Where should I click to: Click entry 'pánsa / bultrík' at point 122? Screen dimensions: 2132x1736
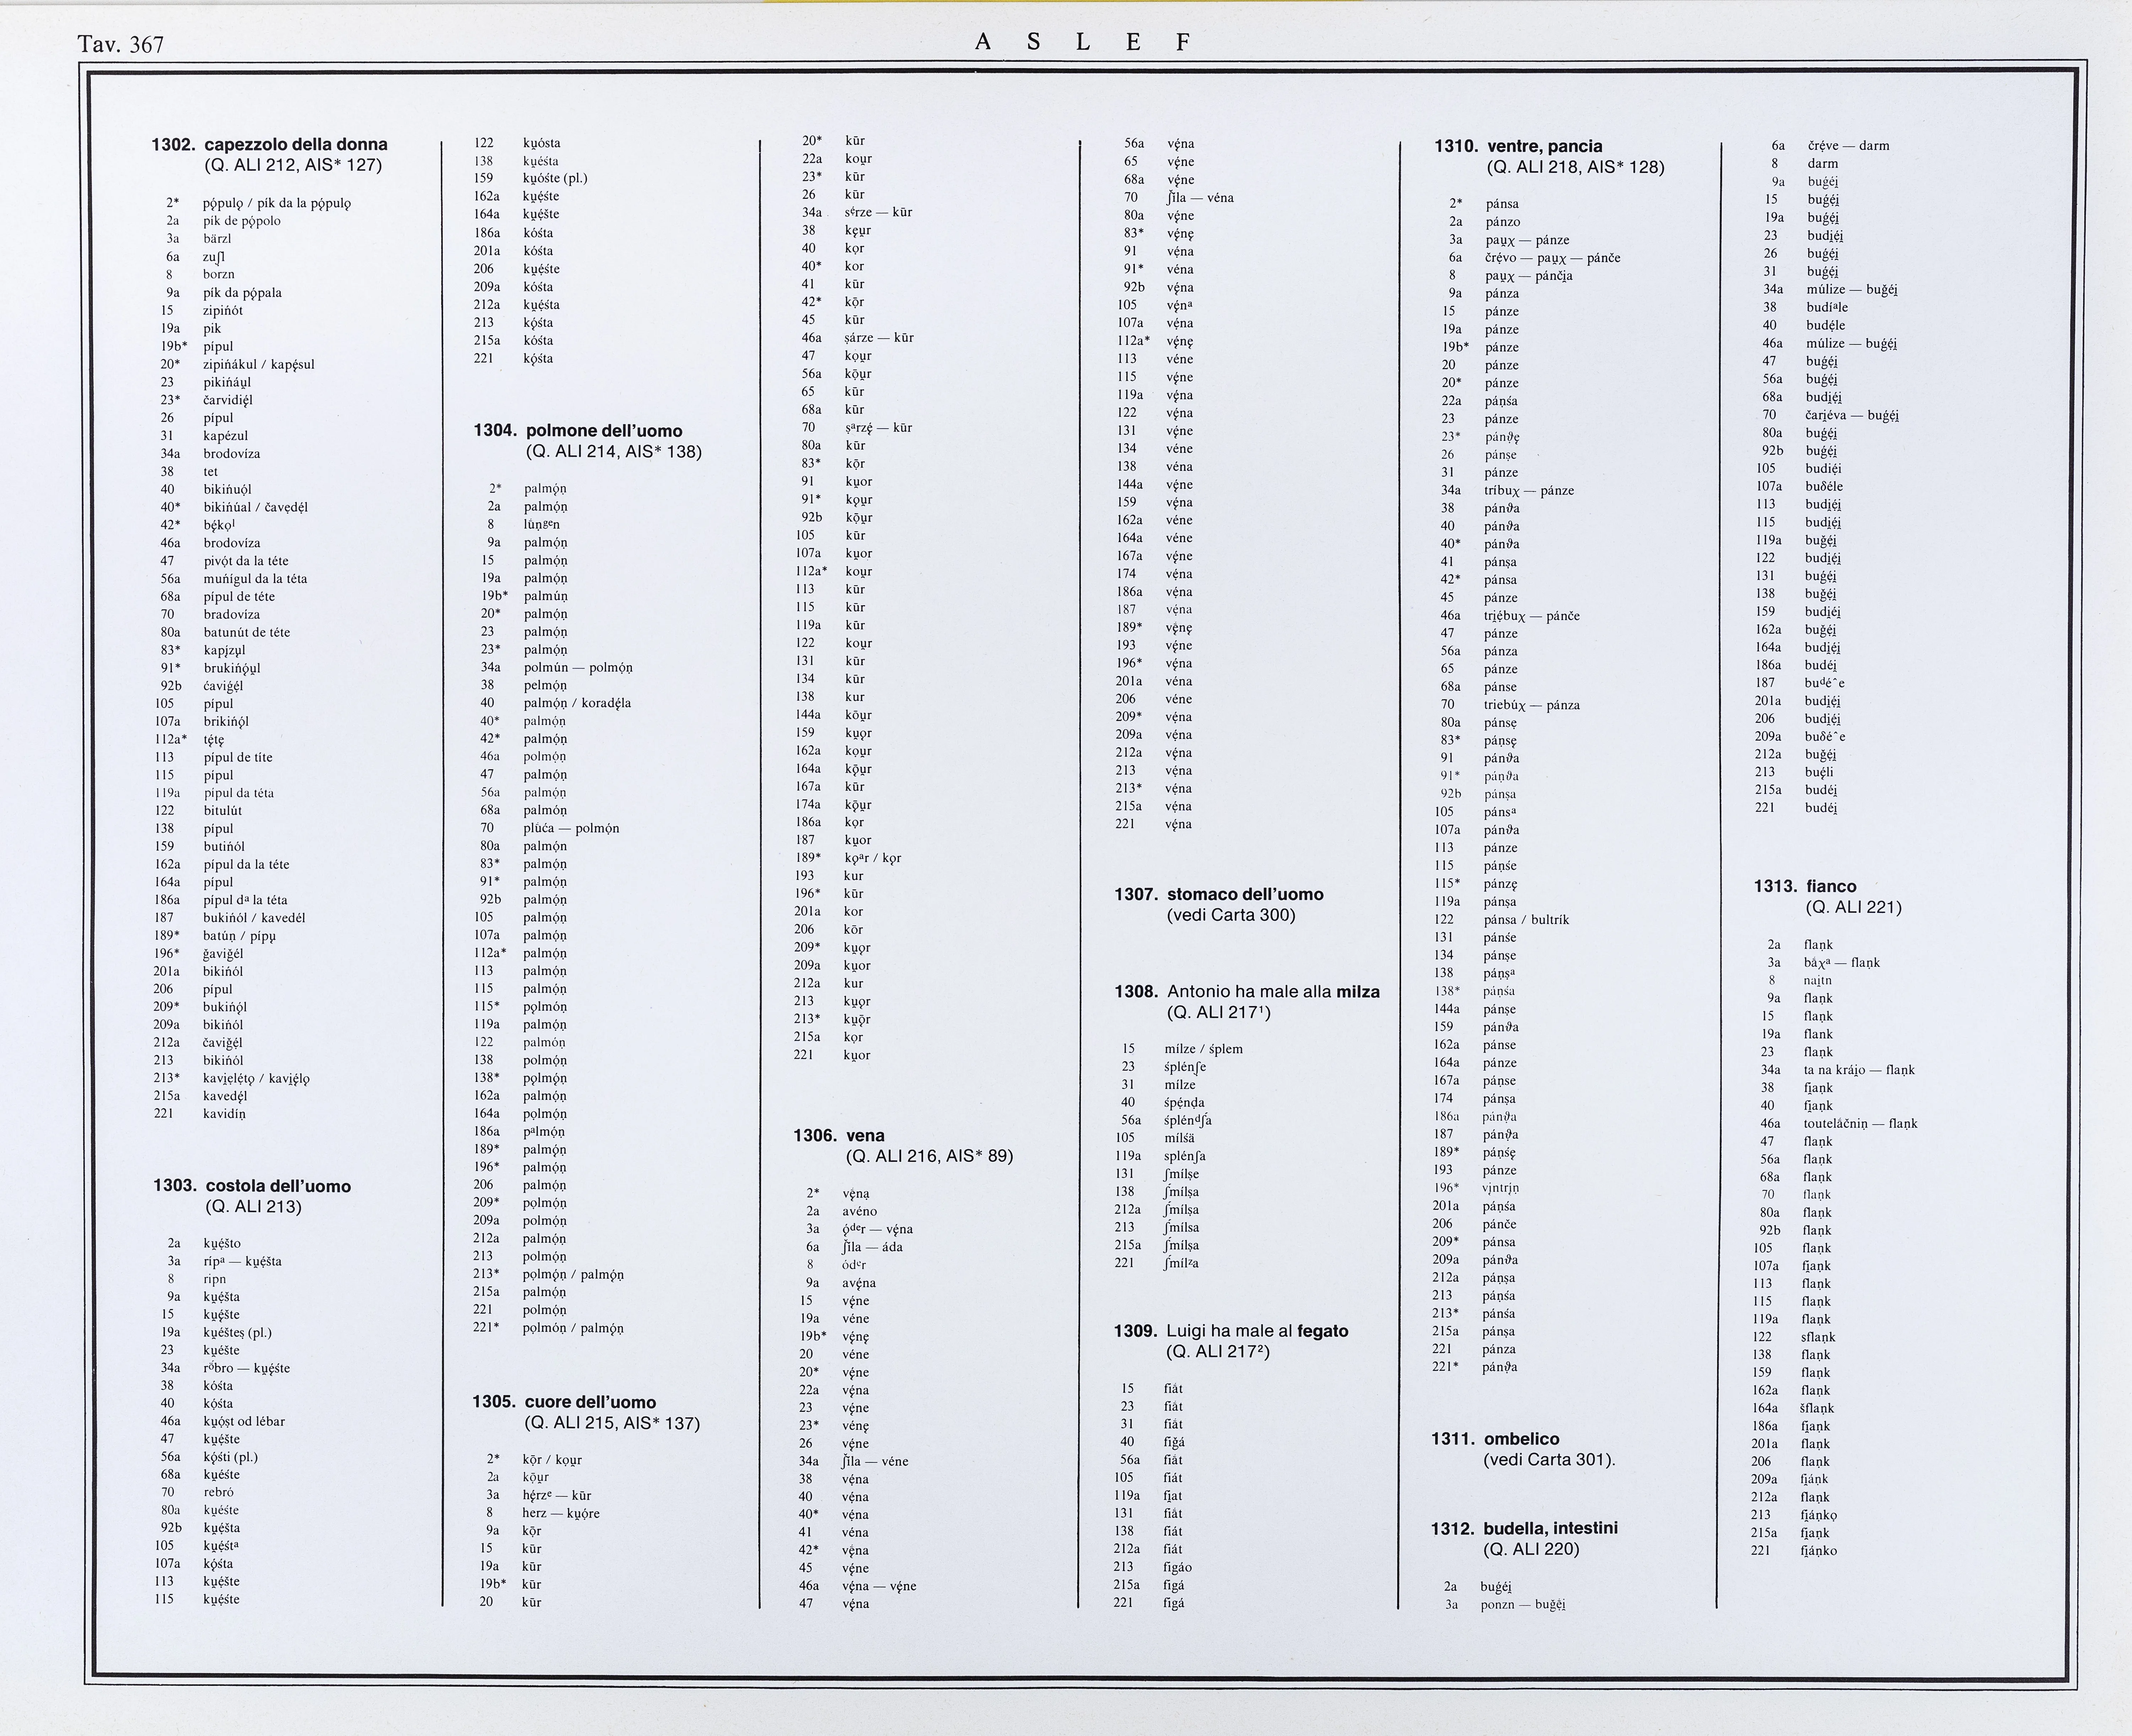click(1526, 920)
